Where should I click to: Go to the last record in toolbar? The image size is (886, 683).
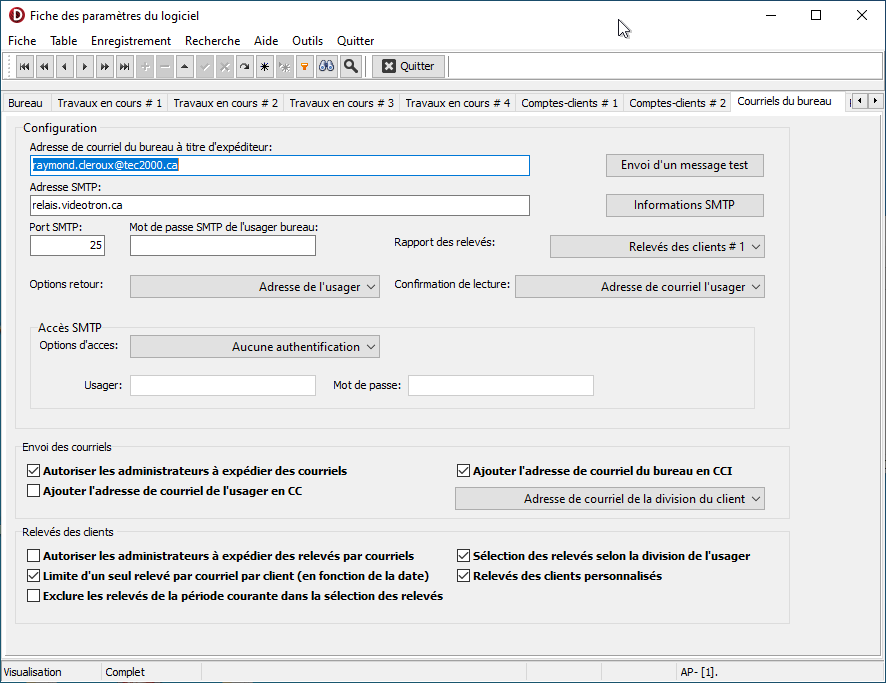pos(125,67)
